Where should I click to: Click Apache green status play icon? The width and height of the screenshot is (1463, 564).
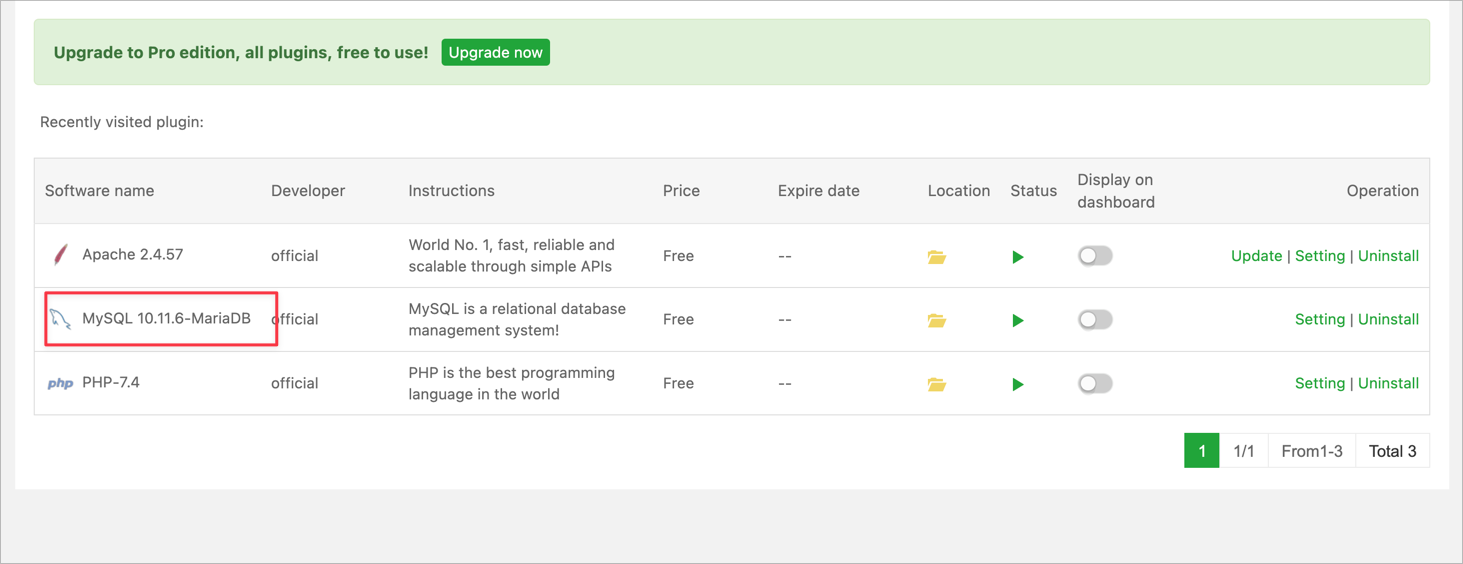(1018, 257)
